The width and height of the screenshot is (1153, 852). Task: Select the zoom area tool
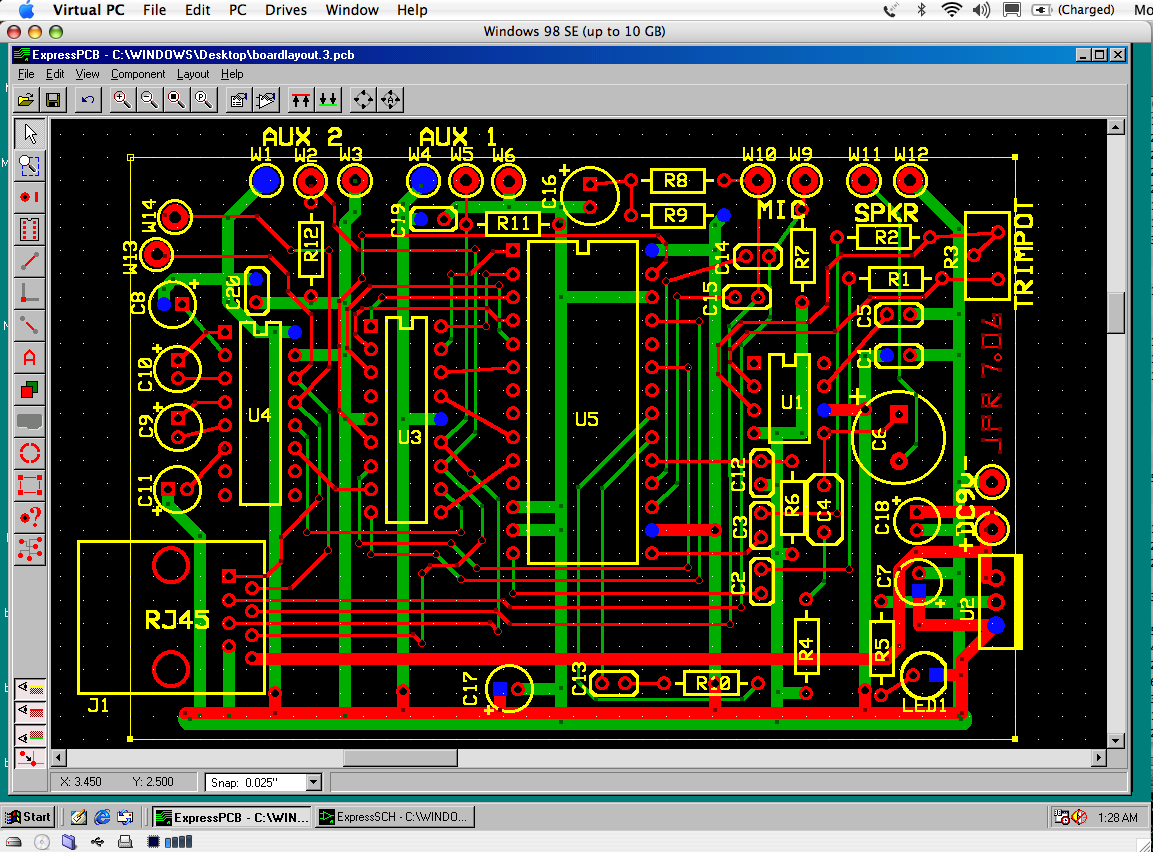pos(29,165)
